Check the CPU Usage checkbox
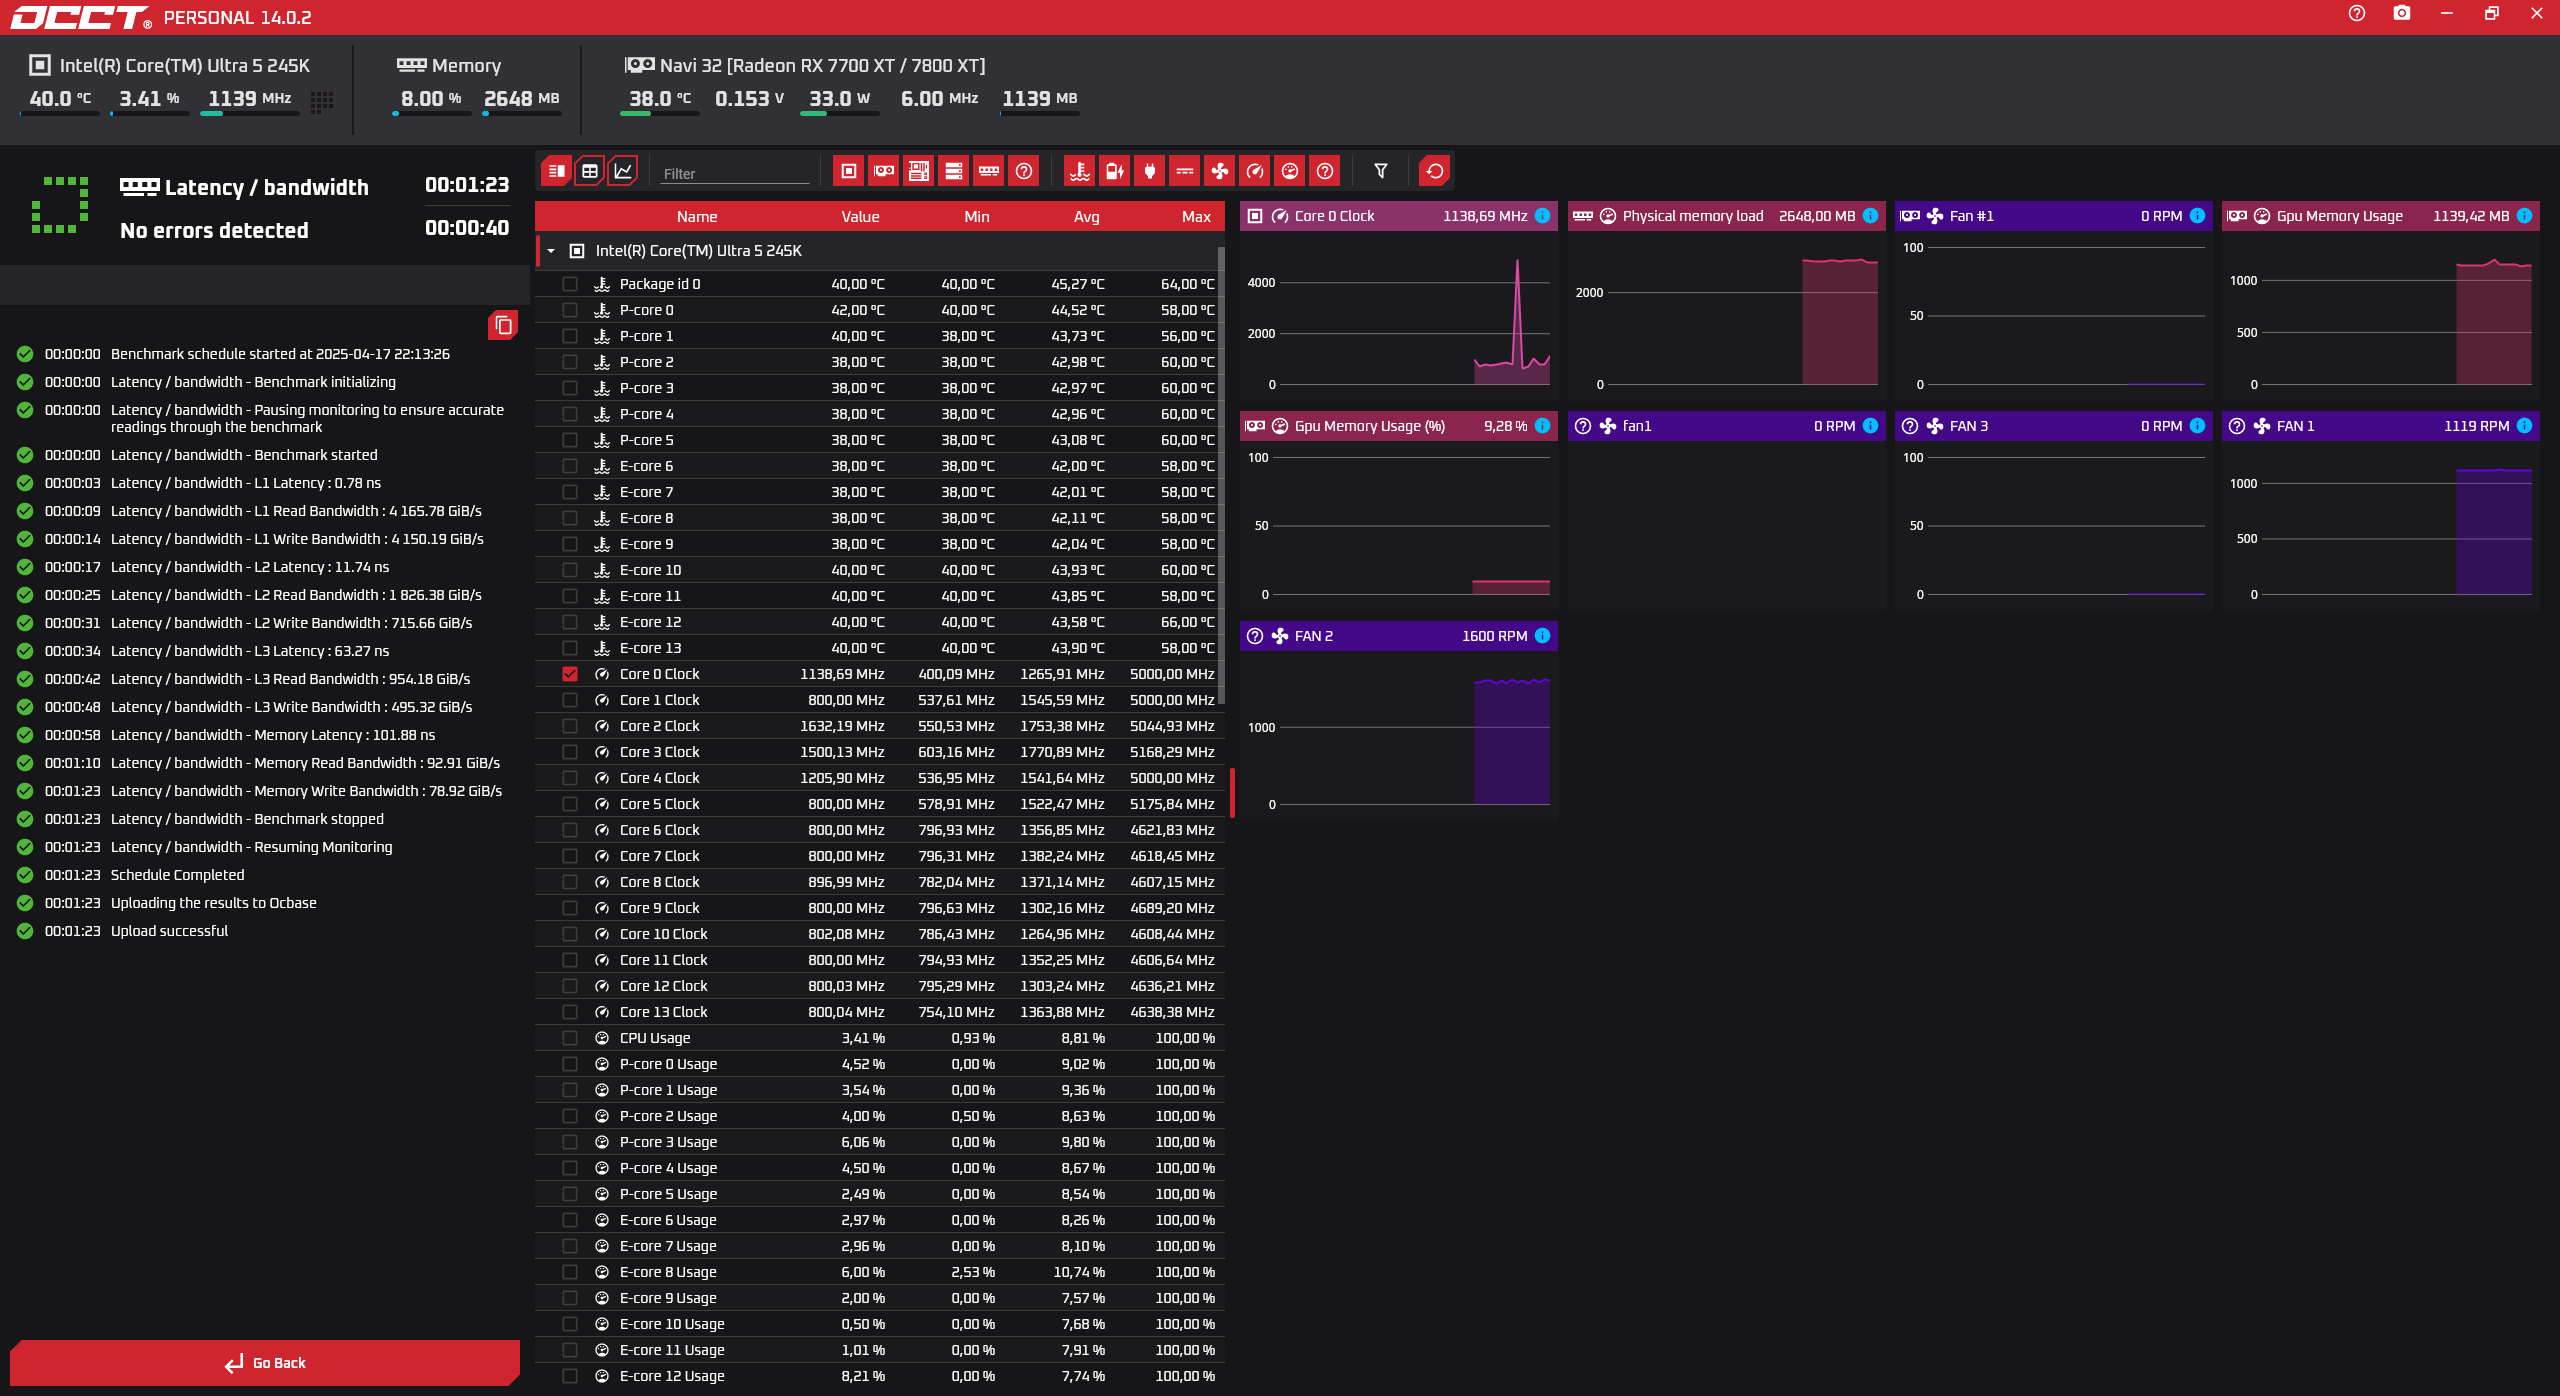The image size is (2560, 1396). tap(570, 1038)
